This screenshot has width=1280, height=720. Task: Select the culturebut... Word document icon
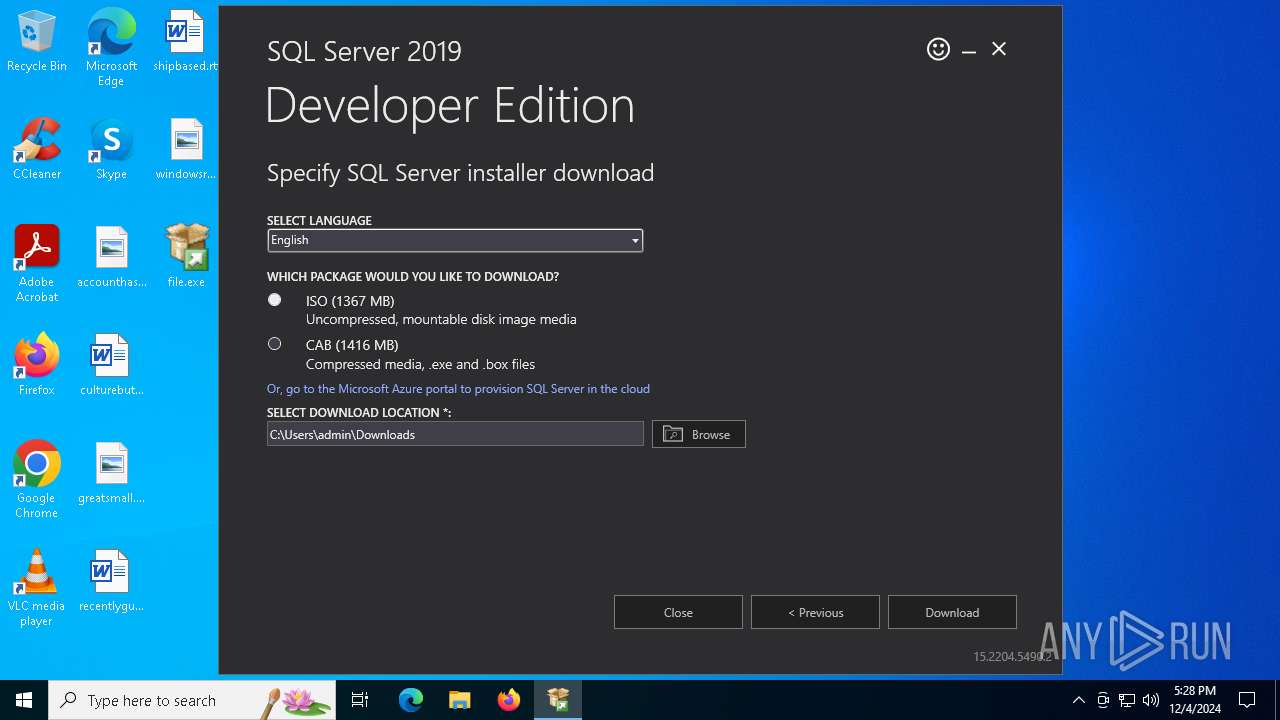(x=112, y=366)
